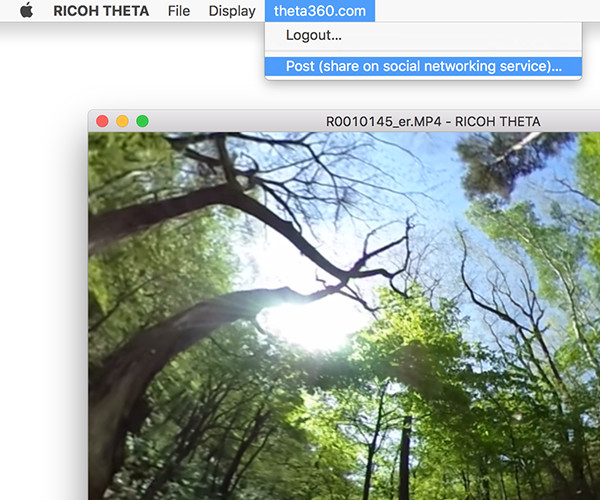Open the File menu

click(x=179, y=11)
